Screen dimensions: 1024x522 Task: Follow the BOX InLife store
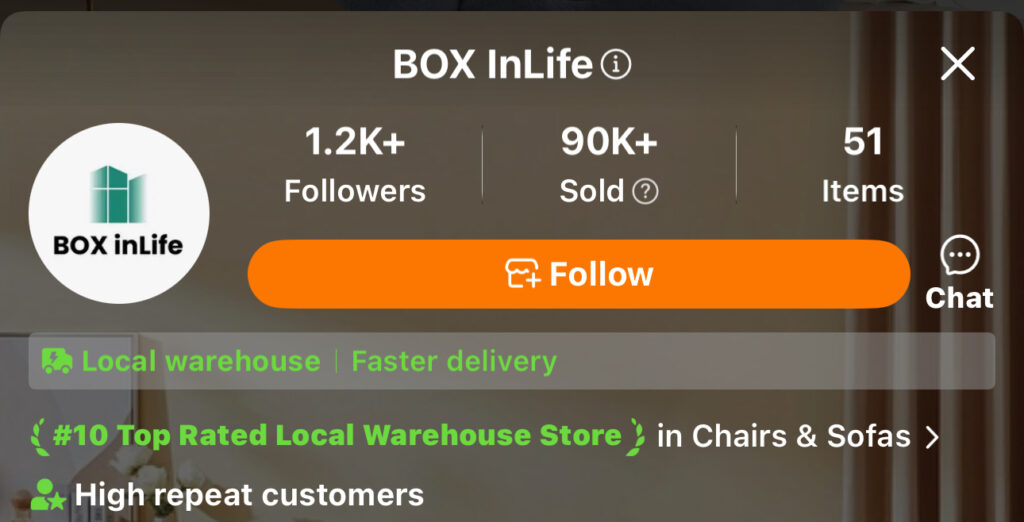coord(579,274)
